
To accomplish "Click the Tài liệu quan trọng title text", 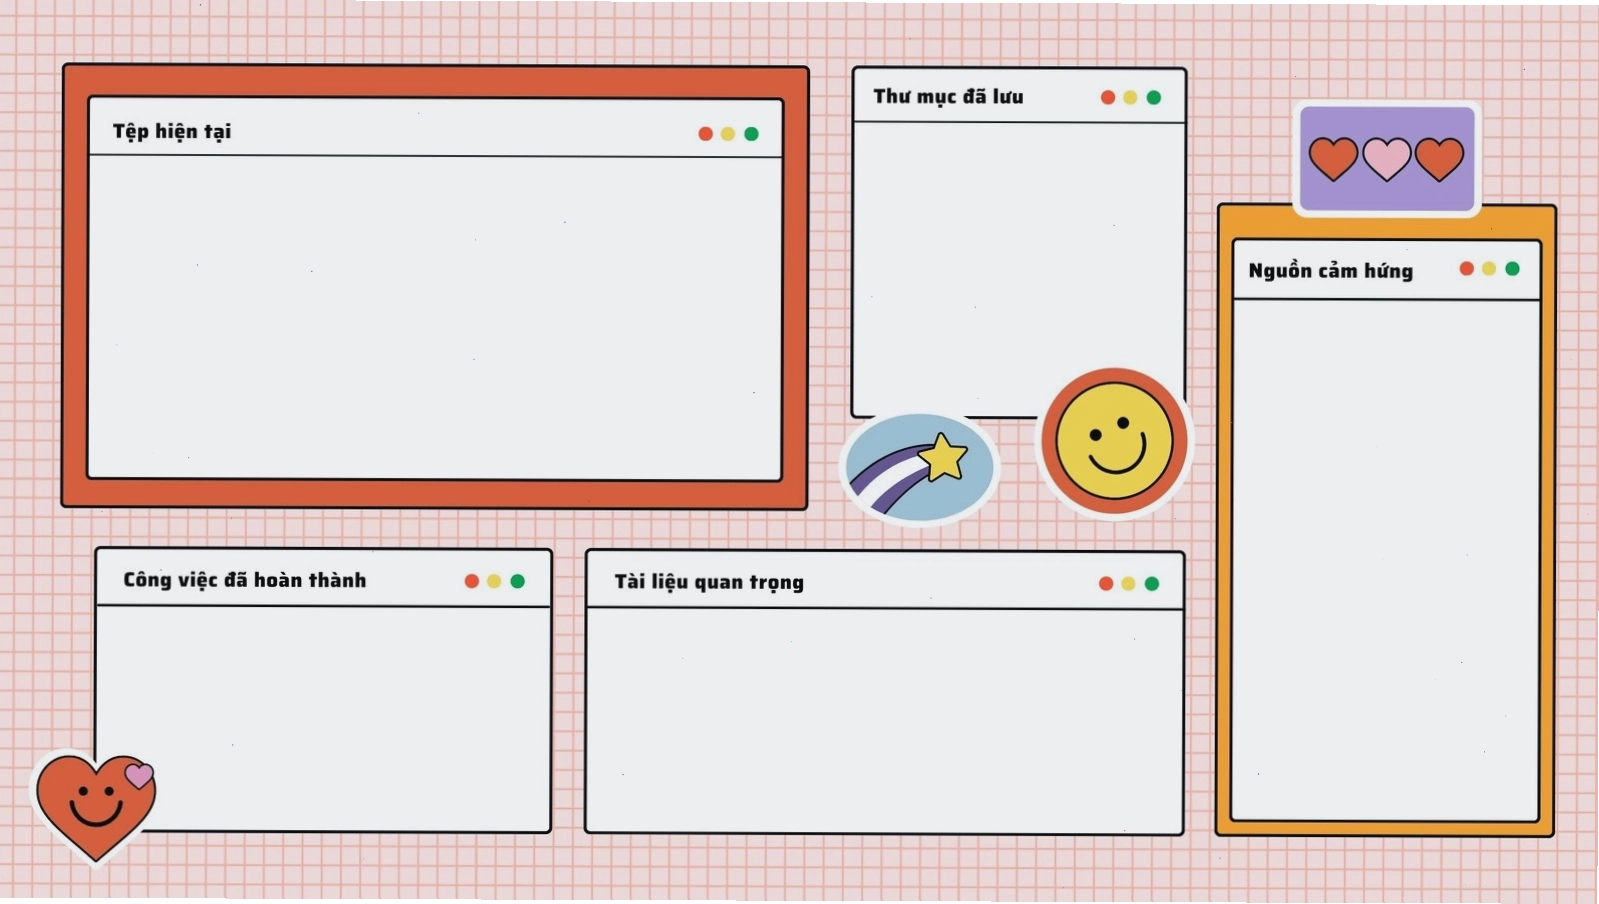I will point(709,583).
